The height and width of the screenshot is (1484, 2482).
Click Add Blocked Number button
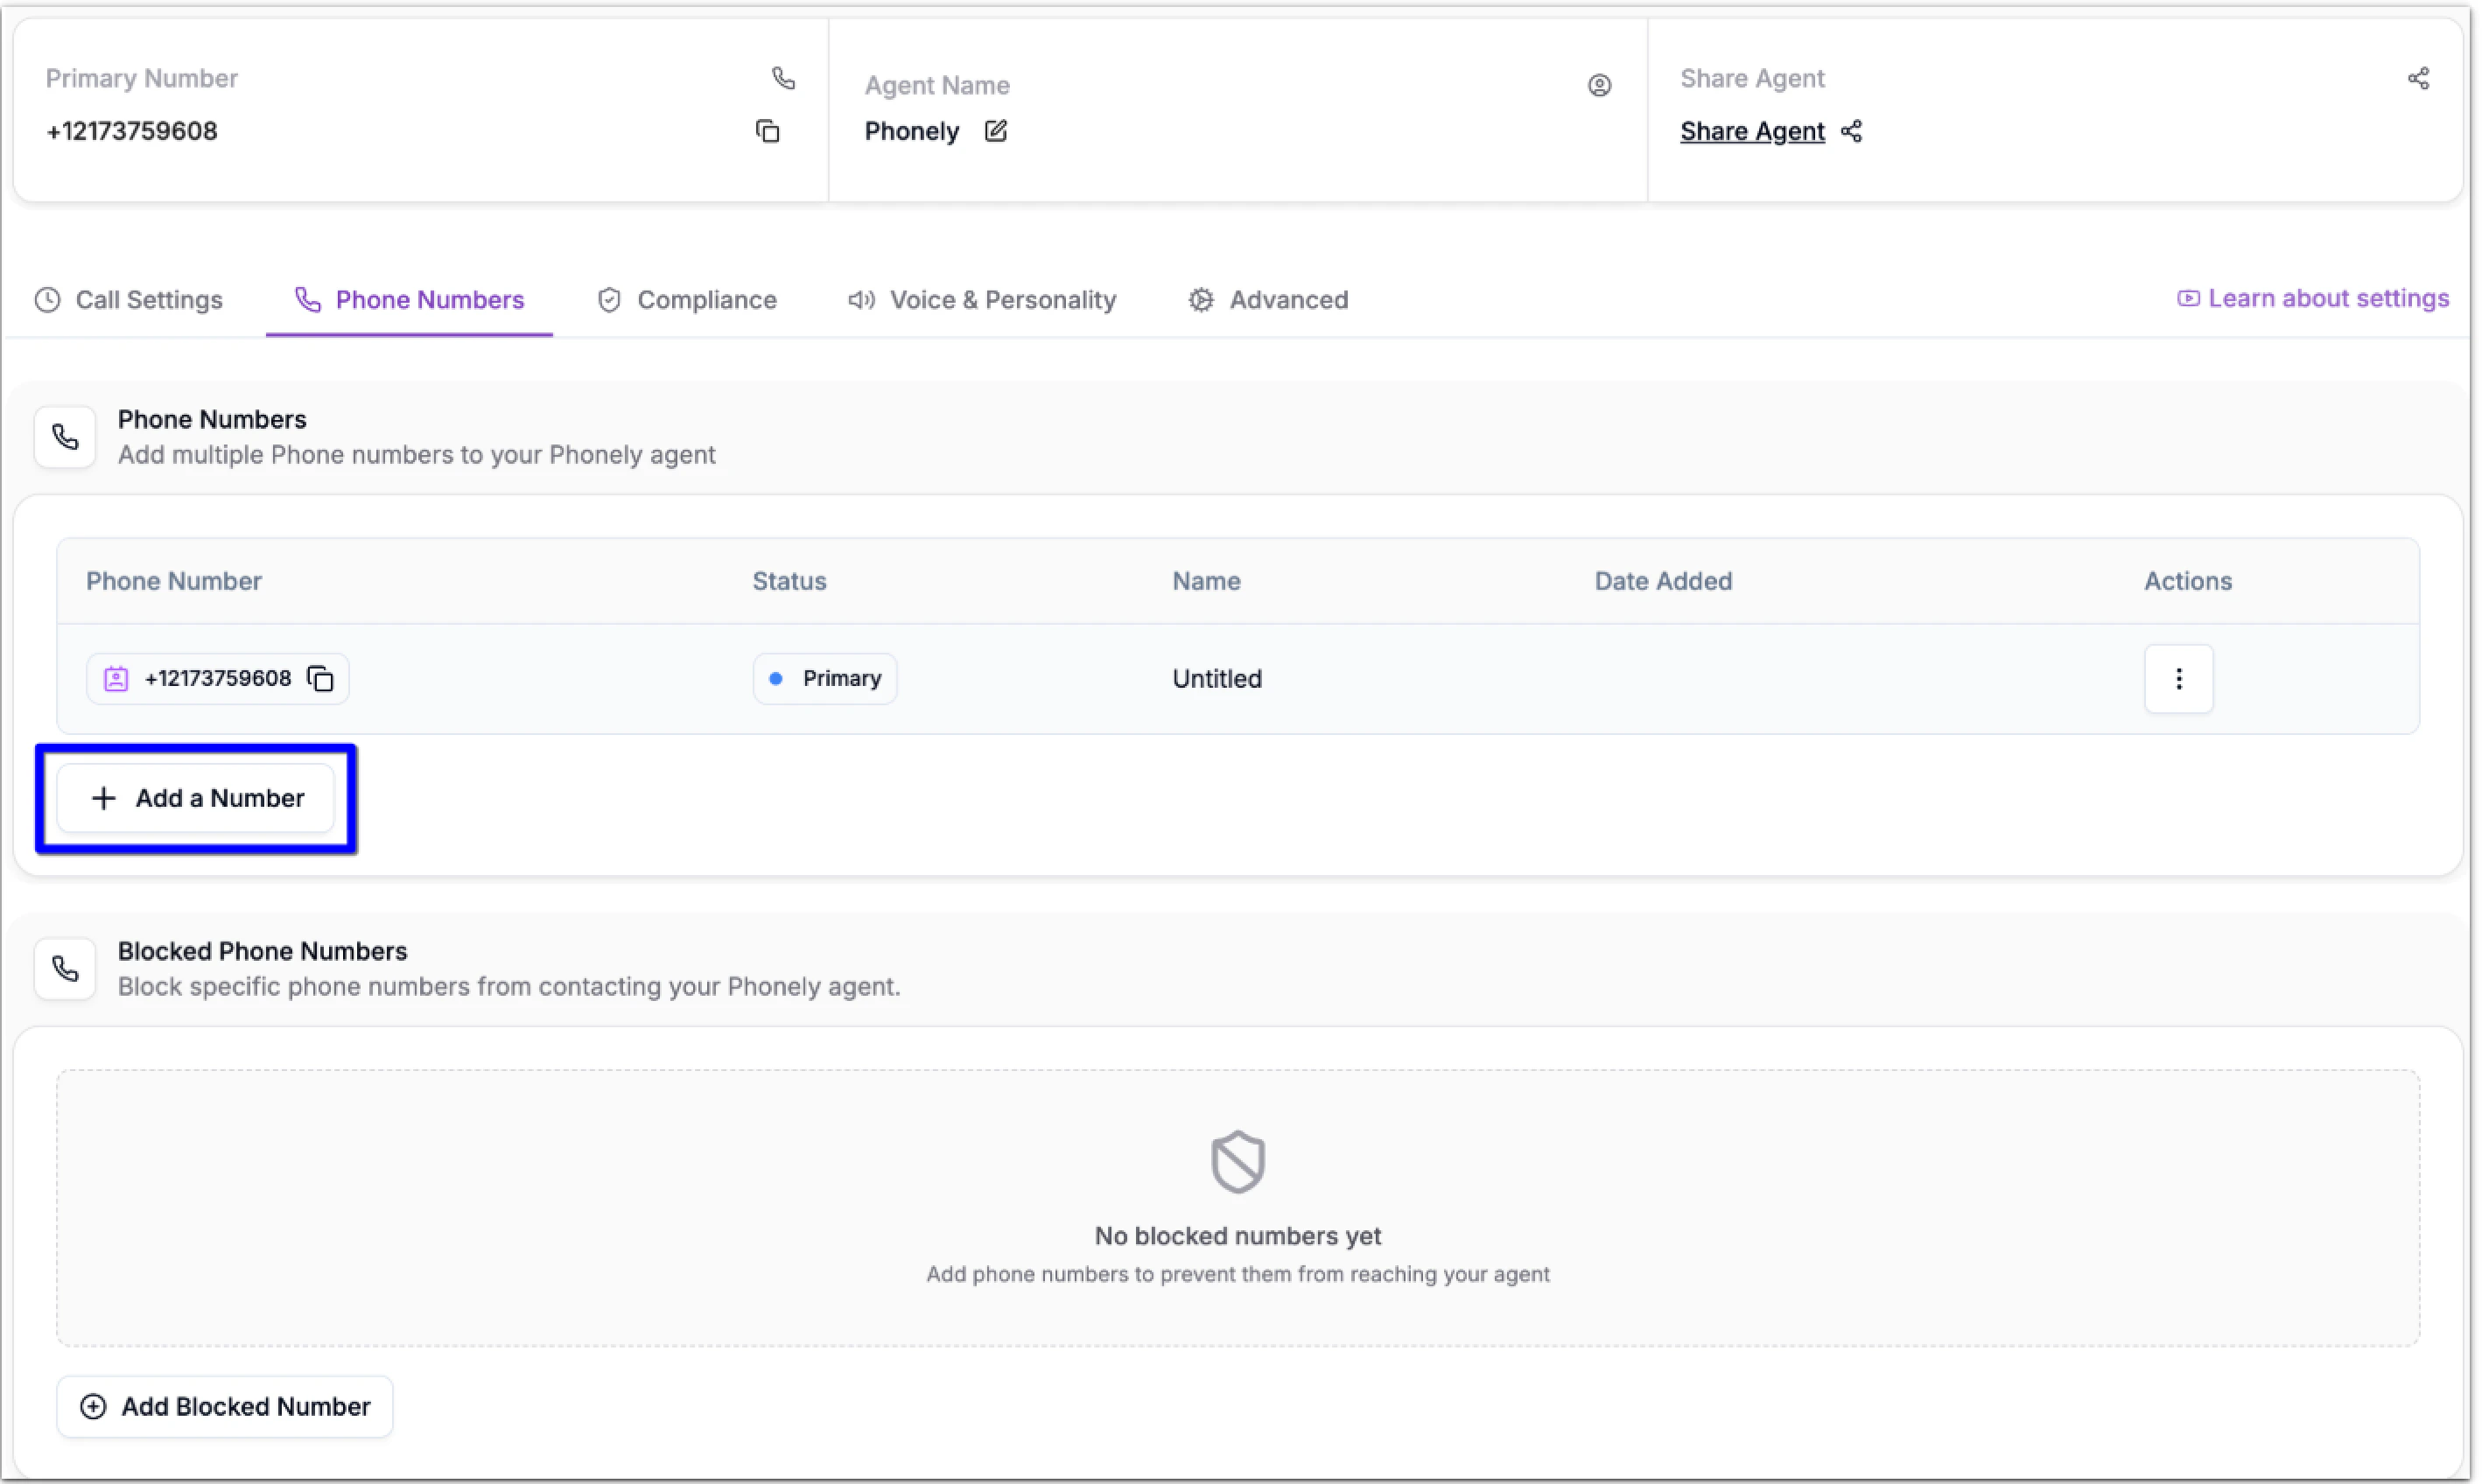225,1407
